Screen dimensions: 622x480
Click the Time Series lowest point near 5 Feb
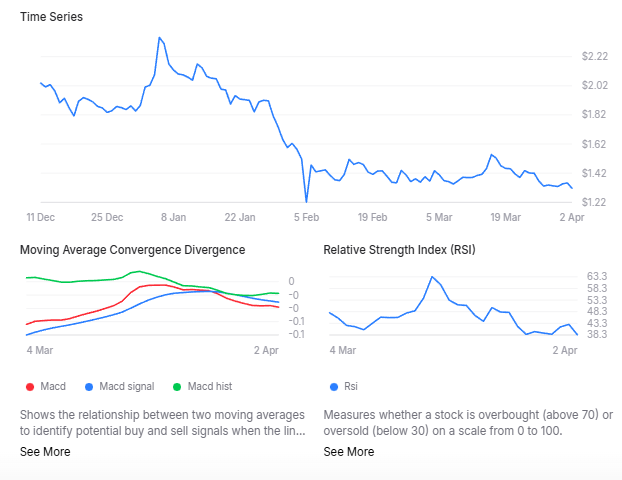click(307, 202)
